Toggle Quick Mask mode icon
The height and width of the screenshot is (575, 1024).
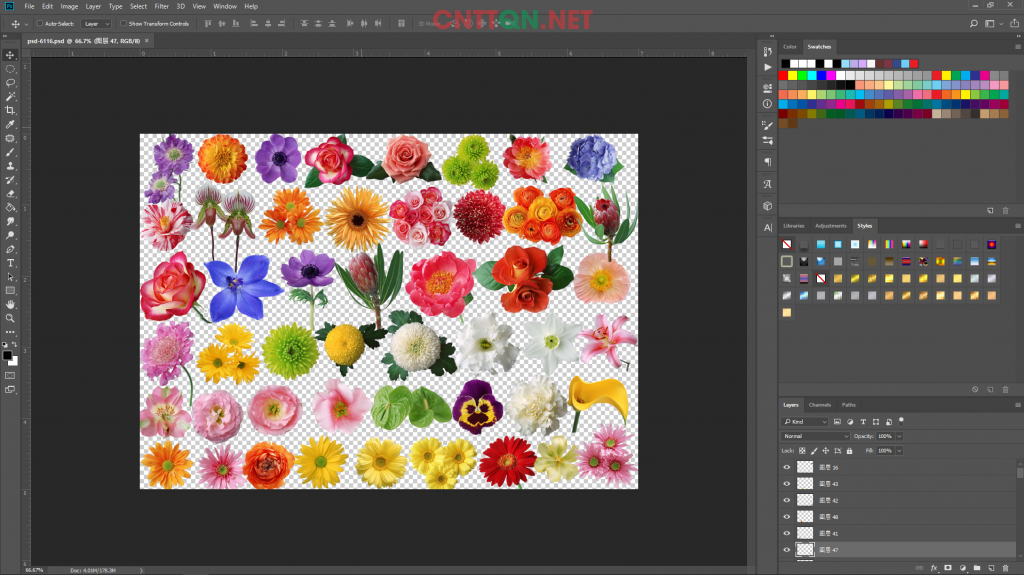(10, 376)
